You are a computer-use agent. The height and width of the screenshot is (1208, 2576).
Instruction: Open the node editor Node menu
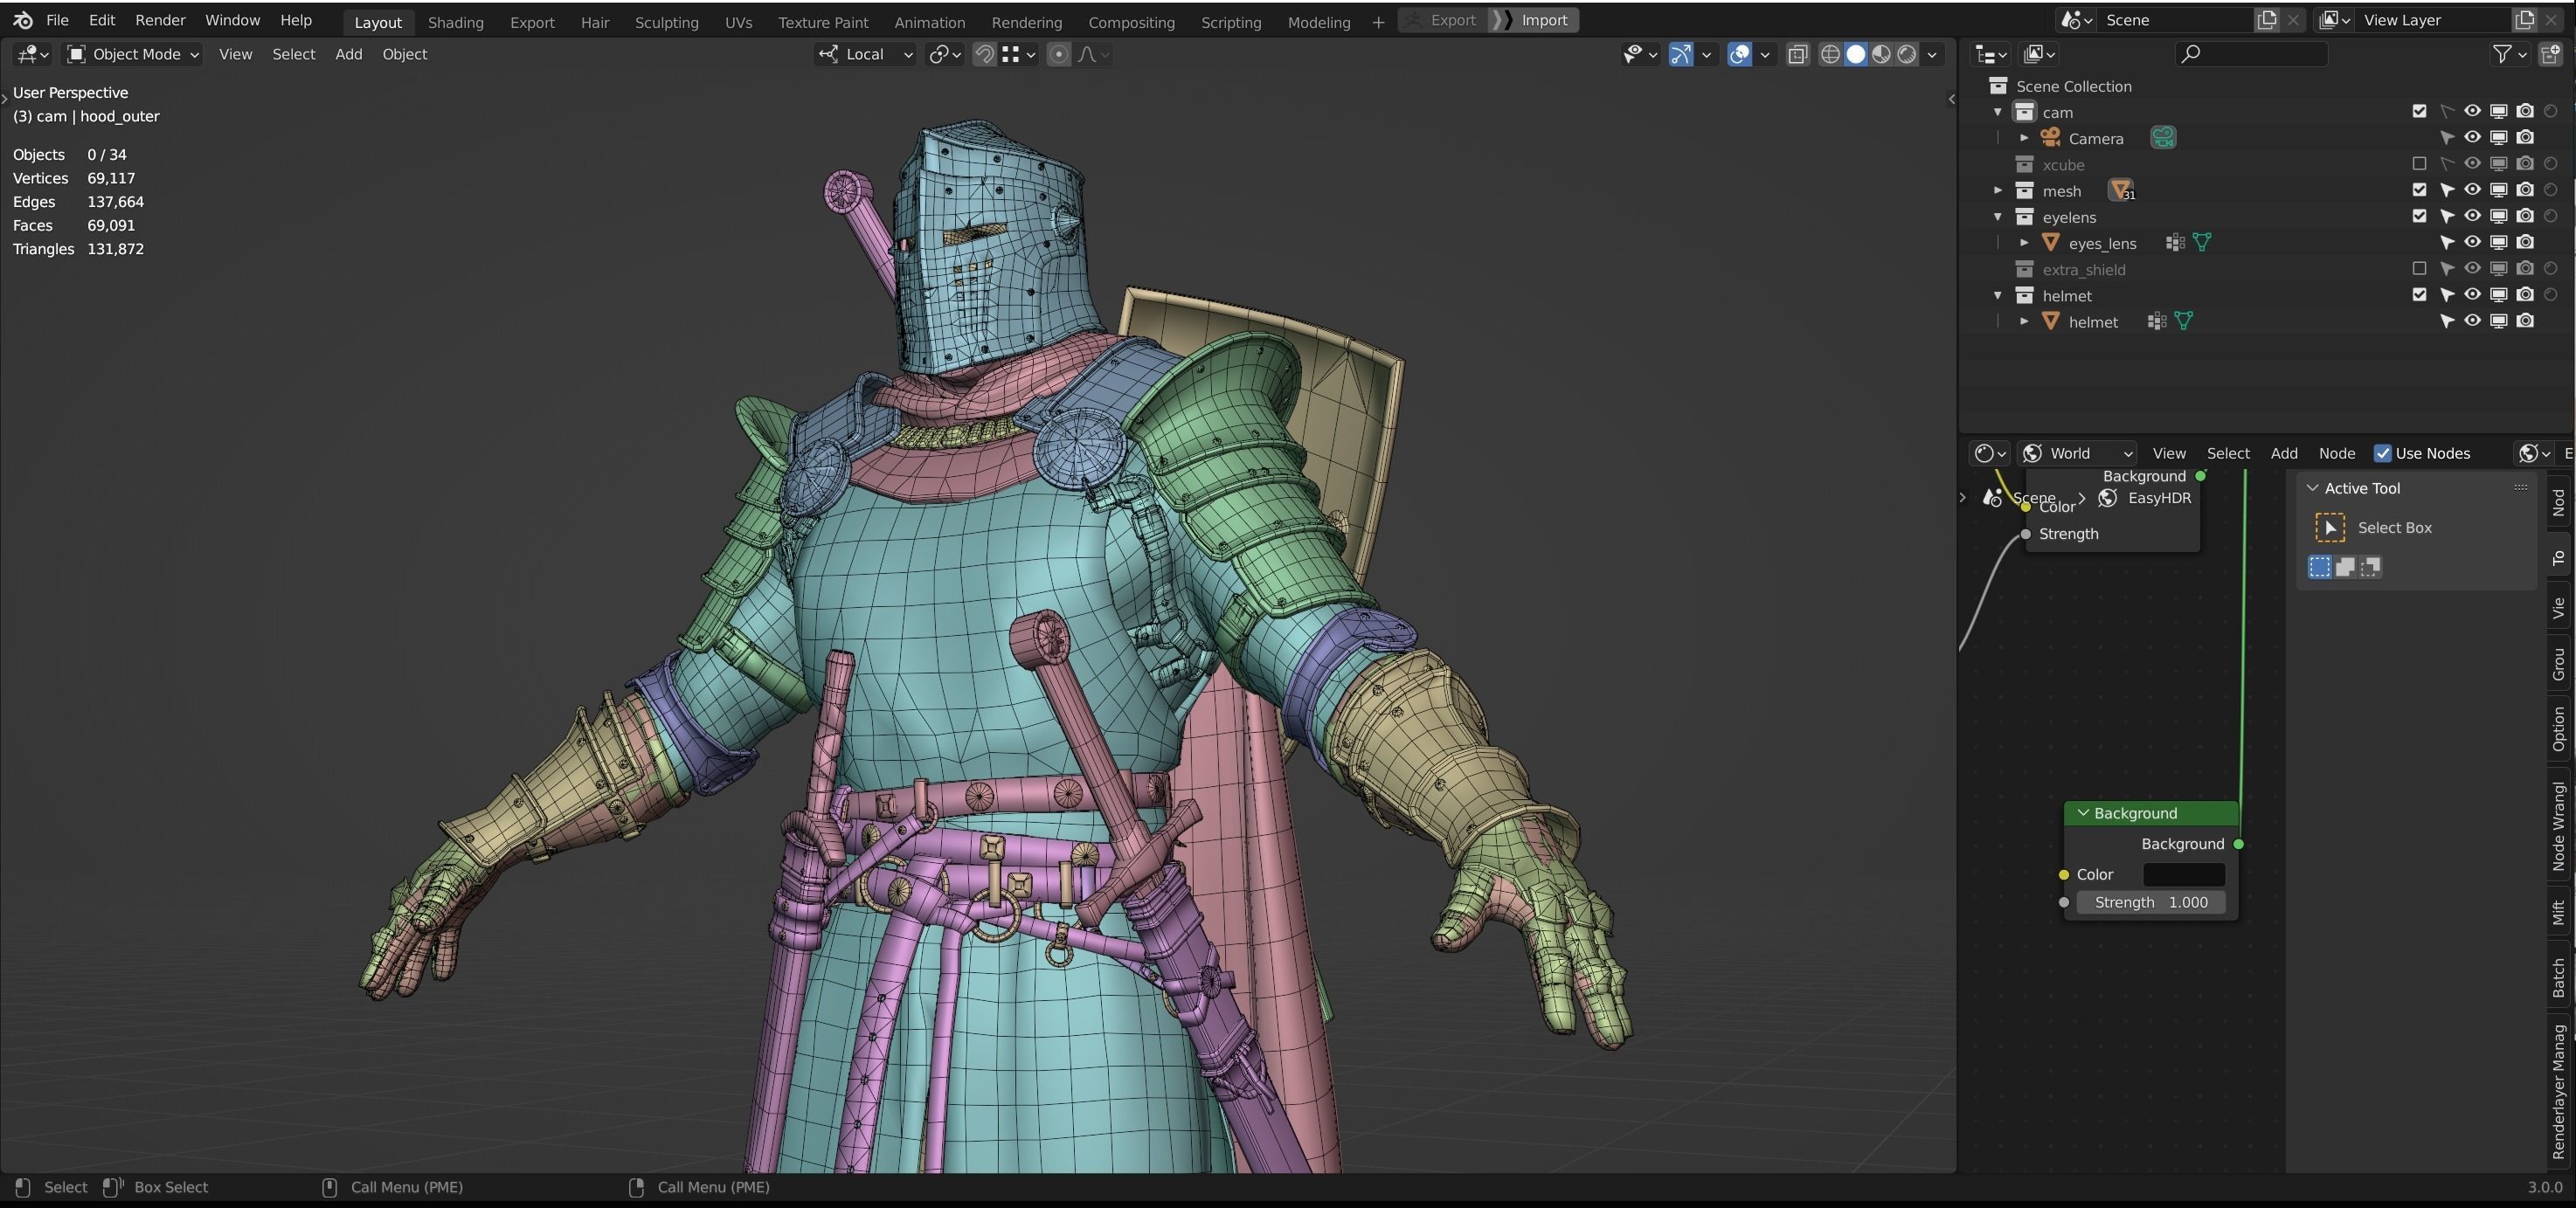[x=2336, y=453]
